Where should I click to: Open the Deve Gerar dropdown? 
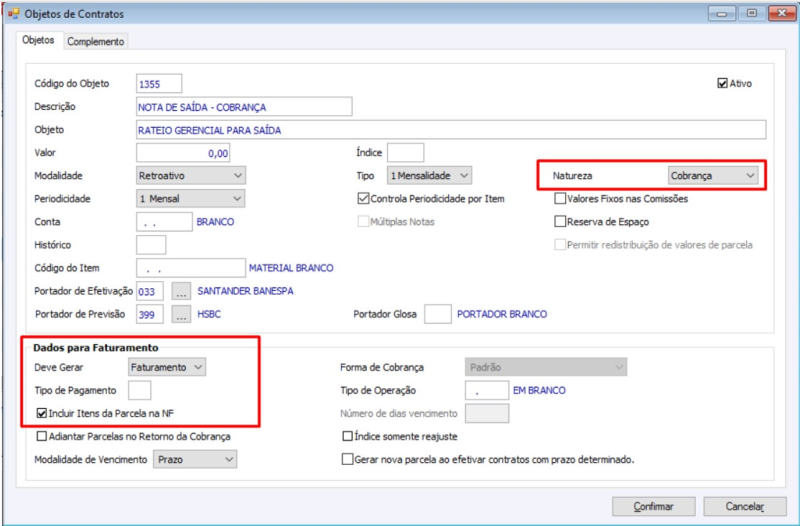coord(167,367)
